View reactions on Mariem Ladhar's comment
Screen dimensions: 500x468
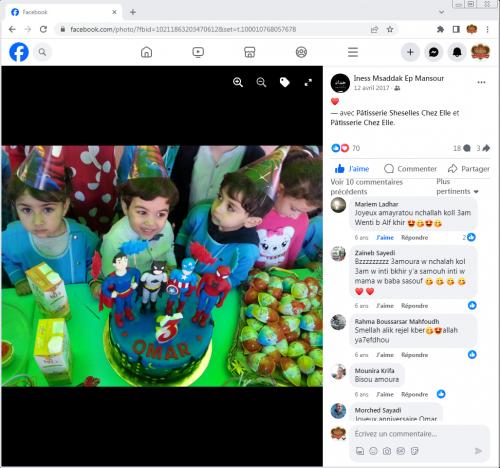[469, 237]
